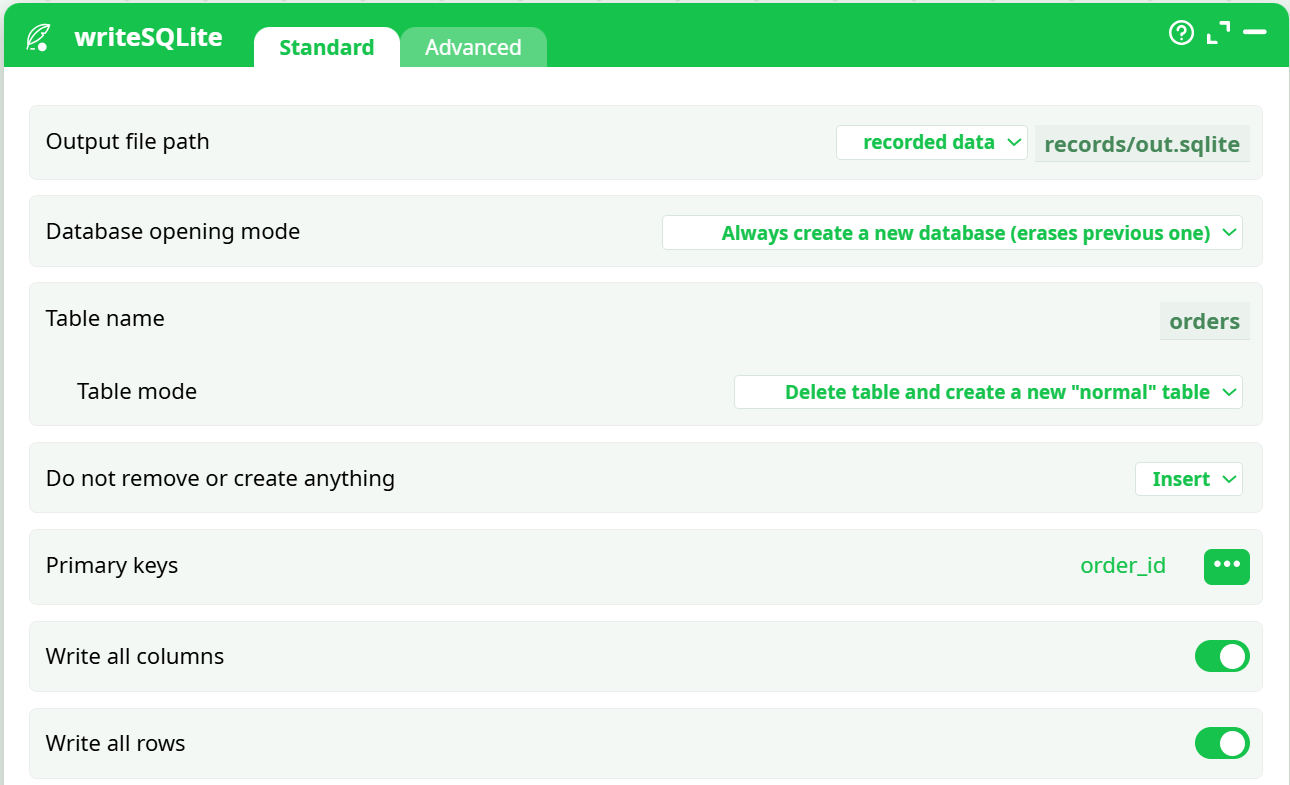Open the Insert mode dropdown
1290x785 pixels.
click(1188, 479)
